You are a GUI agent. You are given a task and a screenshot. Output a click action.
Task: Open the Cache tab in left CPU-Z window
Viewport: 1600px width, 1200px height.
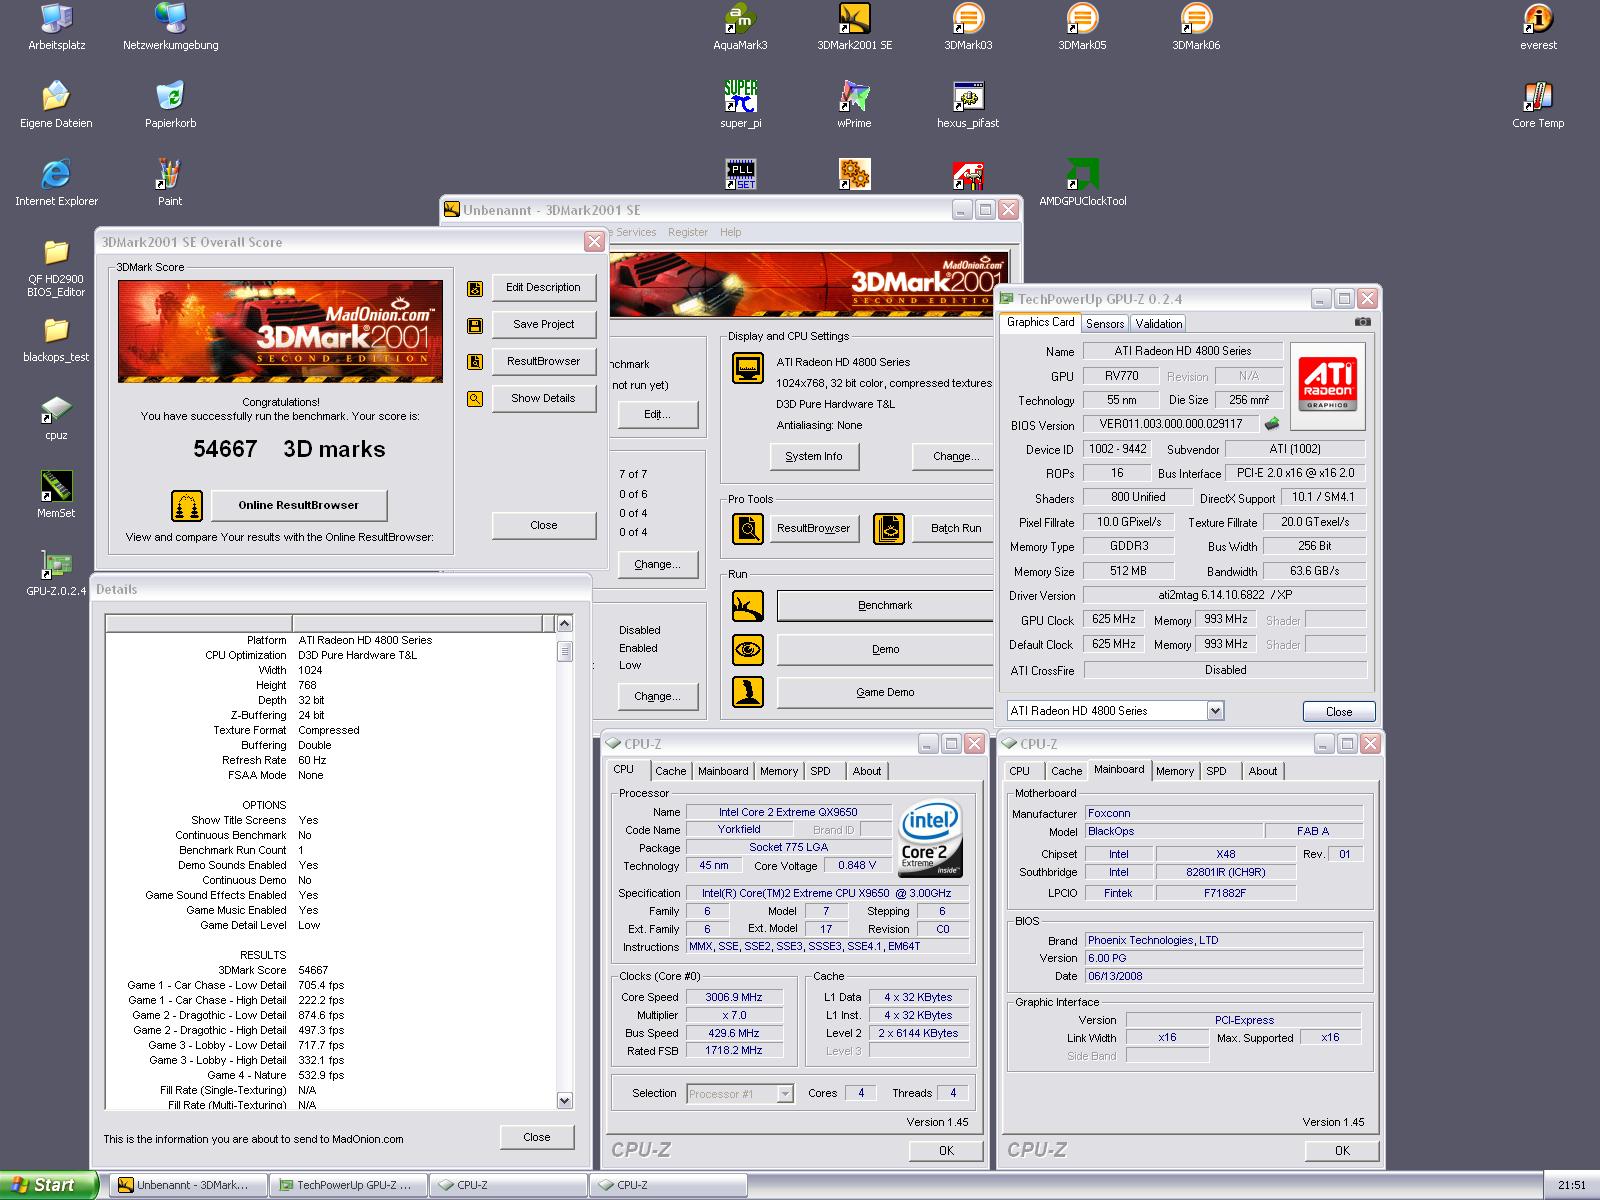click(x=671, y=771)
